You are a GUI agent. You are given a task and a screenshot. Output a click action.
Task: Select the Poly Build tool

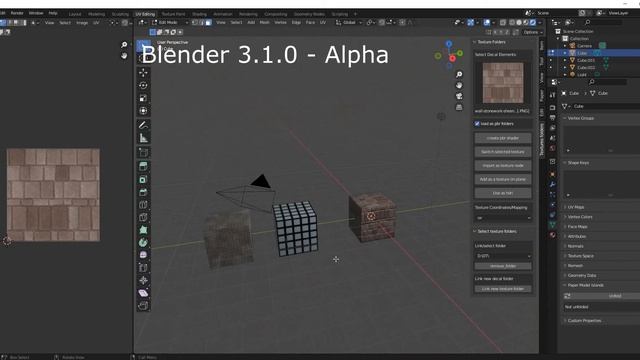click(x=143, y=230)
